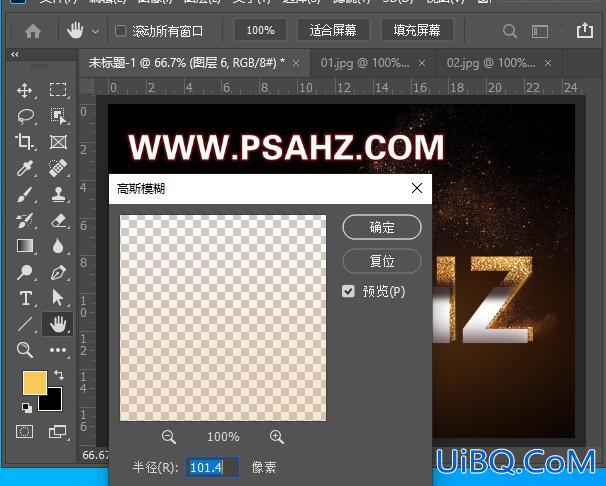Select the Horizontal Type tool
Viewport: 606px width, 486px height.
point(26,298)
